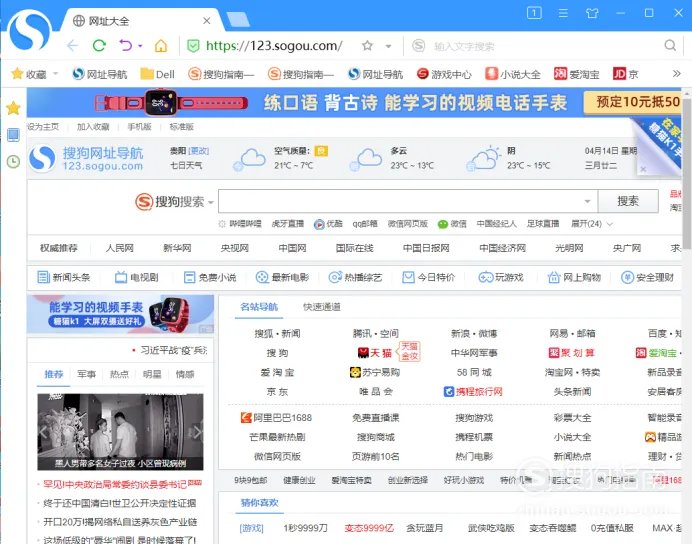Open the 爱淘宝 bookmark

coord(576,74)
